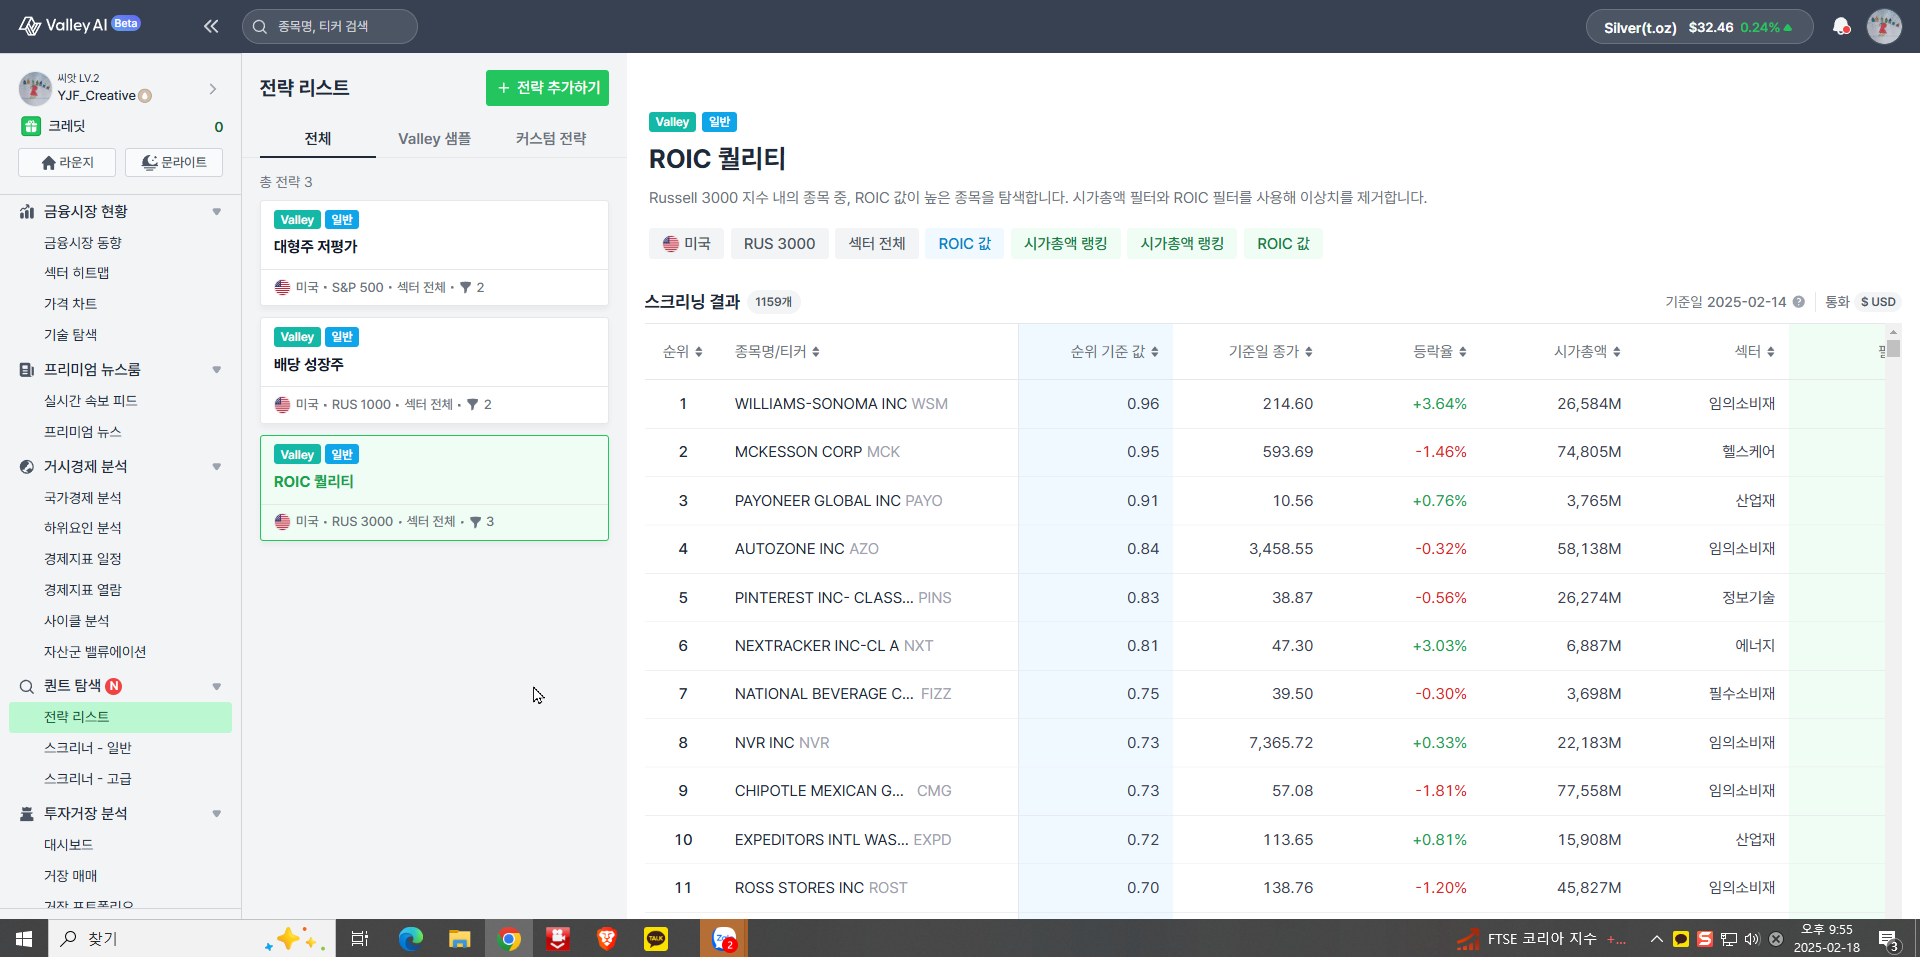Viewport: 1920px width, 957px height.
Task: Click the 문라이트 button
Action: click(174, 162)
